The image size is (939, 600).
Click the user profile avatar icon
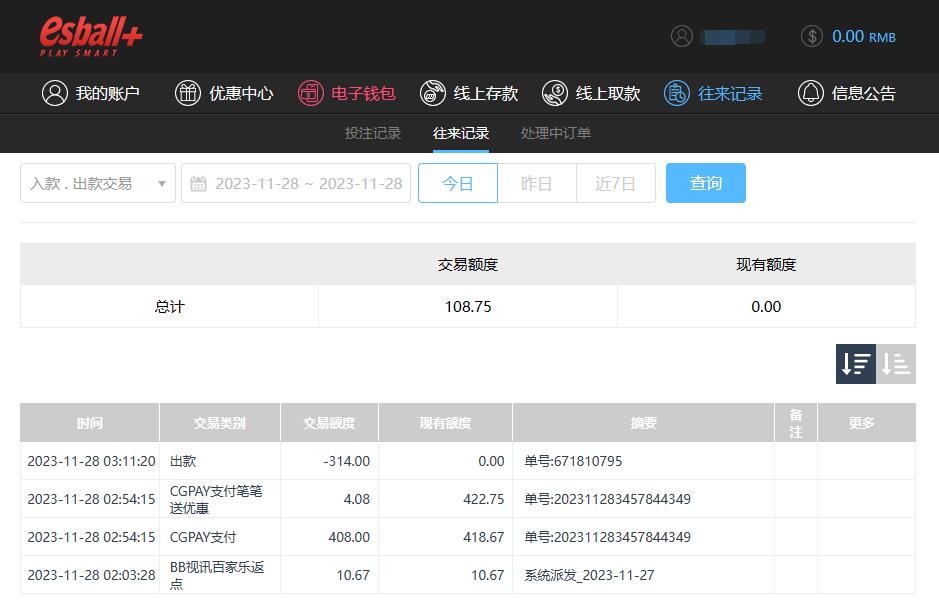click(682, 37)
